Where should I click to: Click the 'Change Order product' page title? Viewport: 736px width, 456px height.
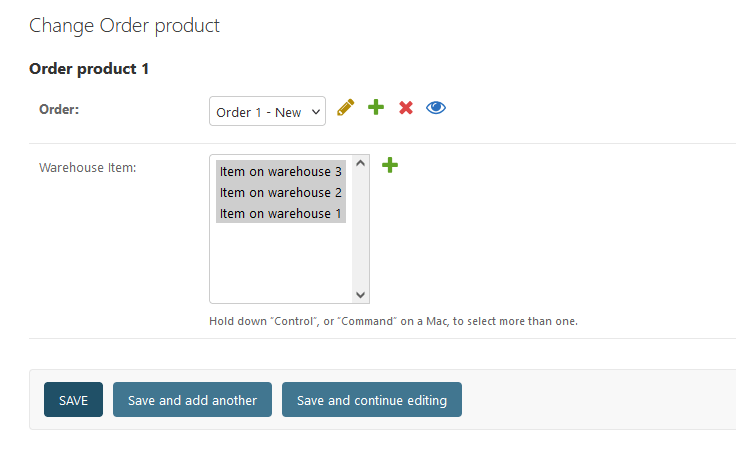[124, 26]
